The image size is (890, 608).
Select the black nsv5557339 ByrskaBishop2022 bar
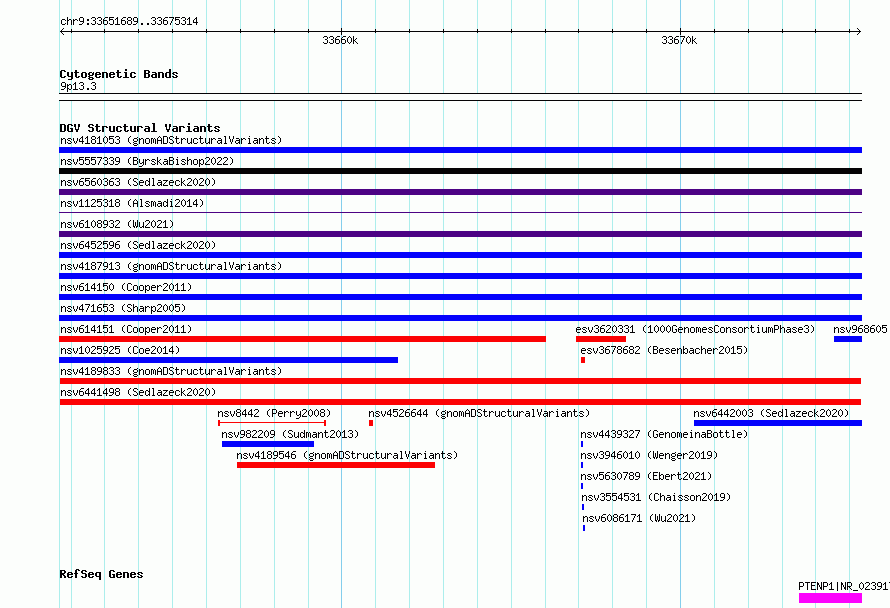pos(460,171)
